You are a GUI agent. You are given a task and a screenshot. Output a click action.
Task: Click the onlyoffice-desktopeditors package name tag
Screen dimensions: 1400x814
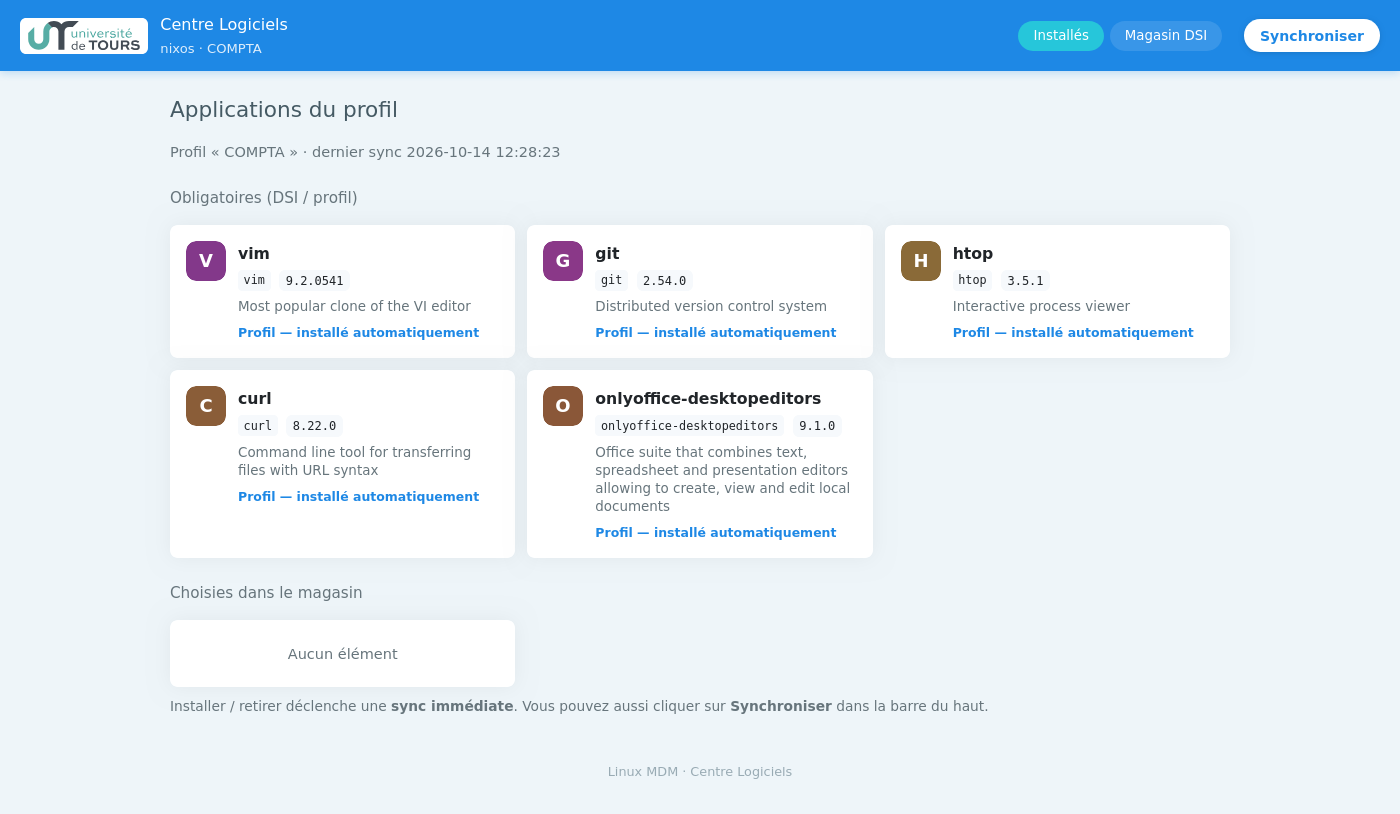click(690, 426)
